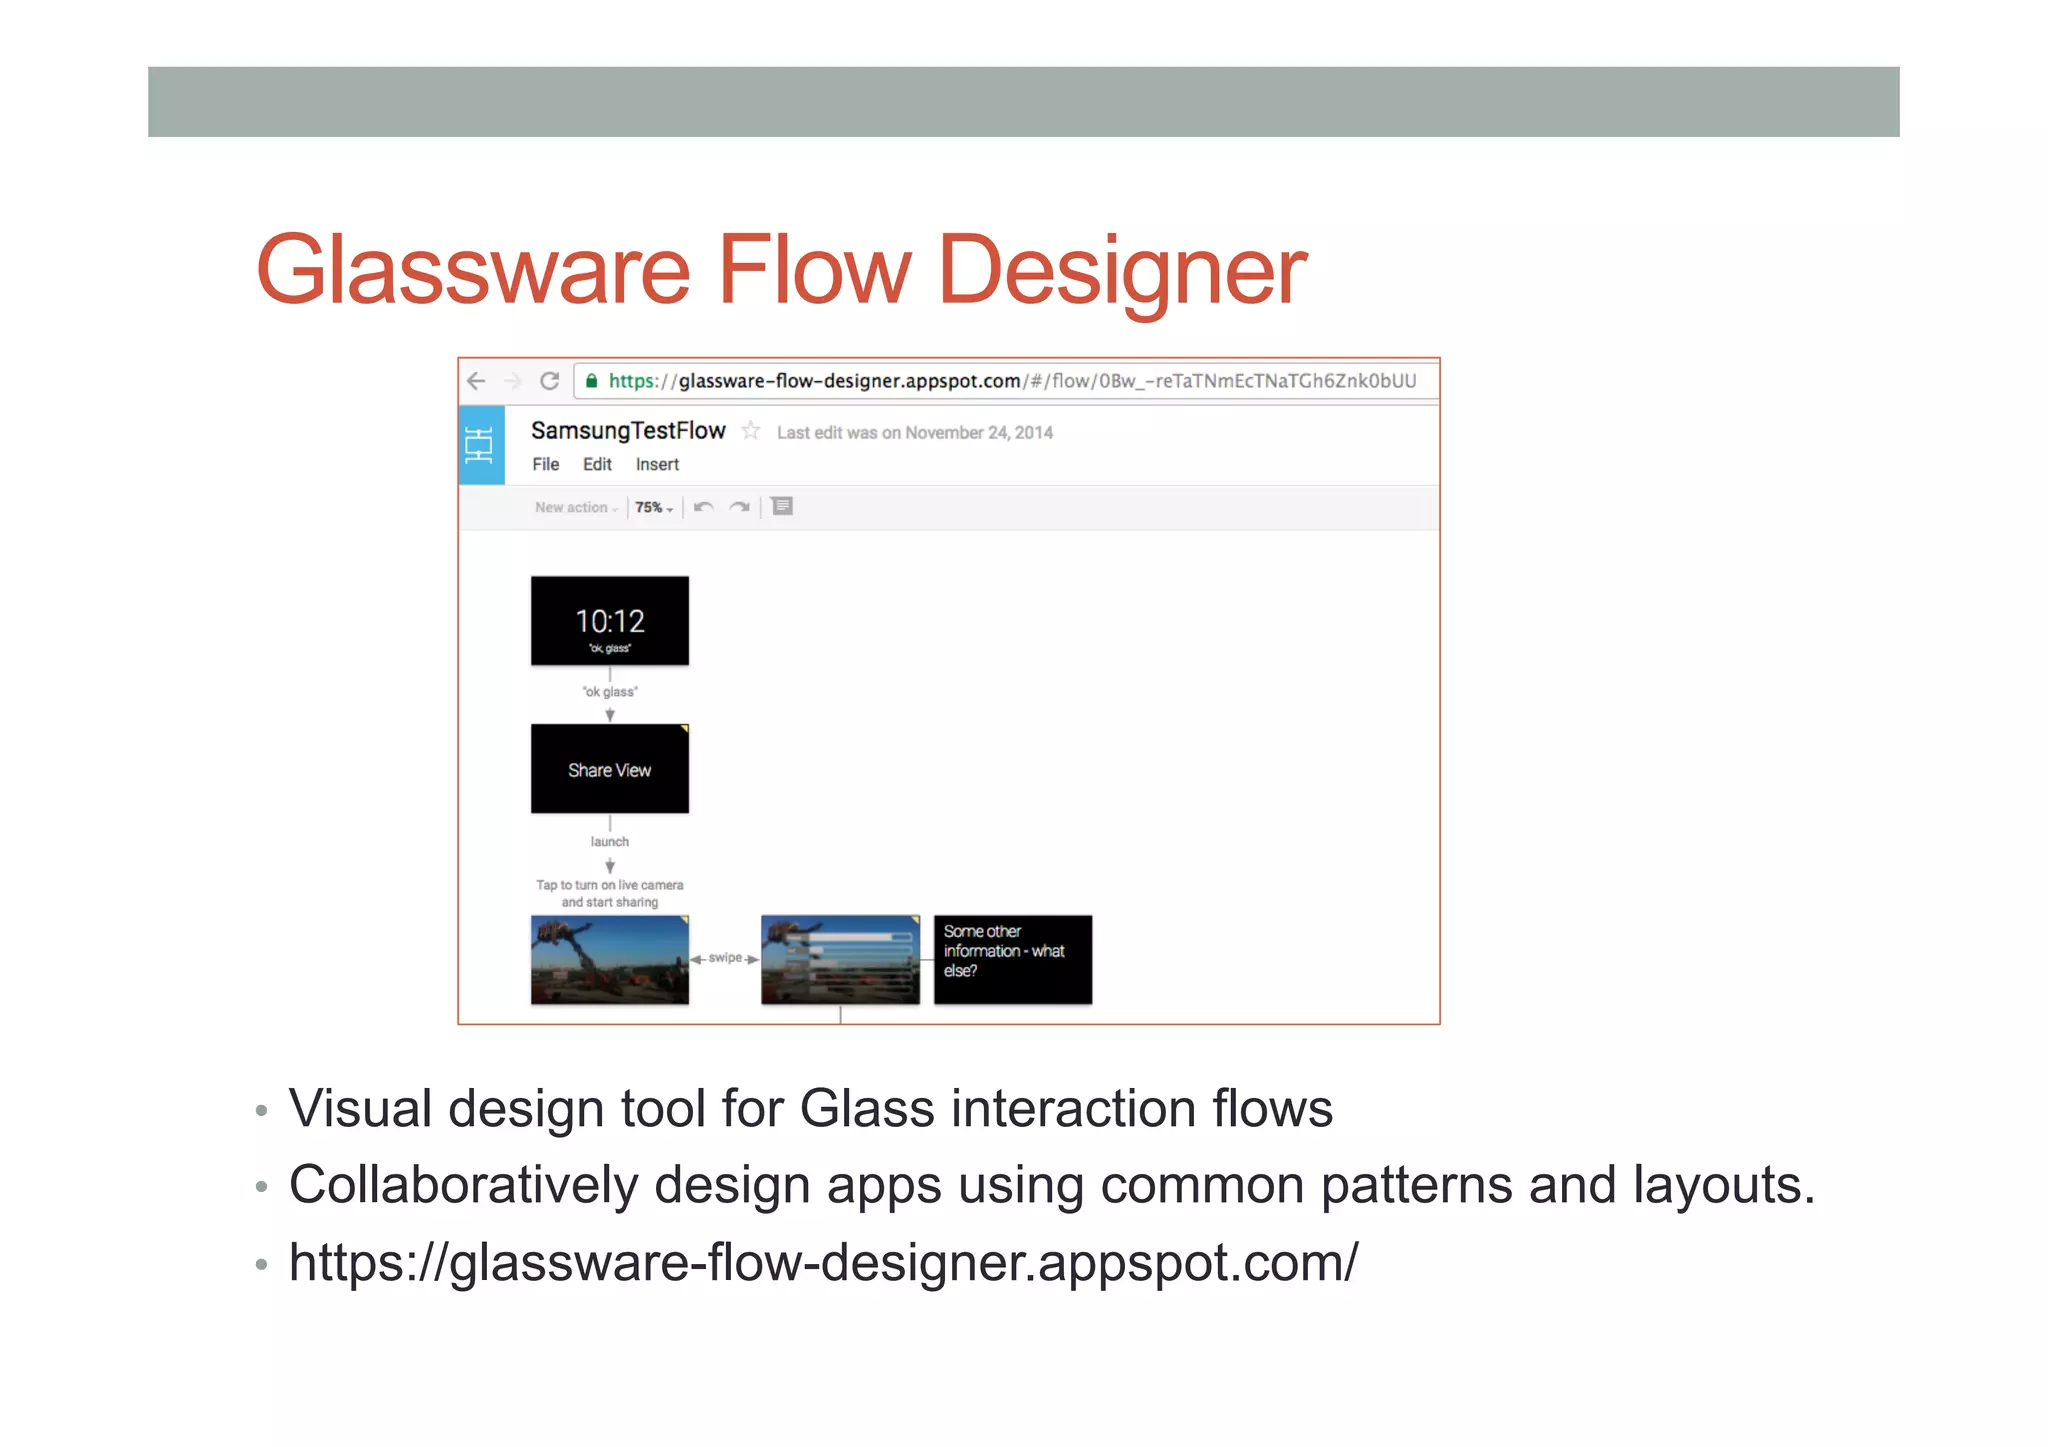Viewport: 2048px width, 1447px height.
Task: Click the green secure padlock icon
Action: pos(592,381)
